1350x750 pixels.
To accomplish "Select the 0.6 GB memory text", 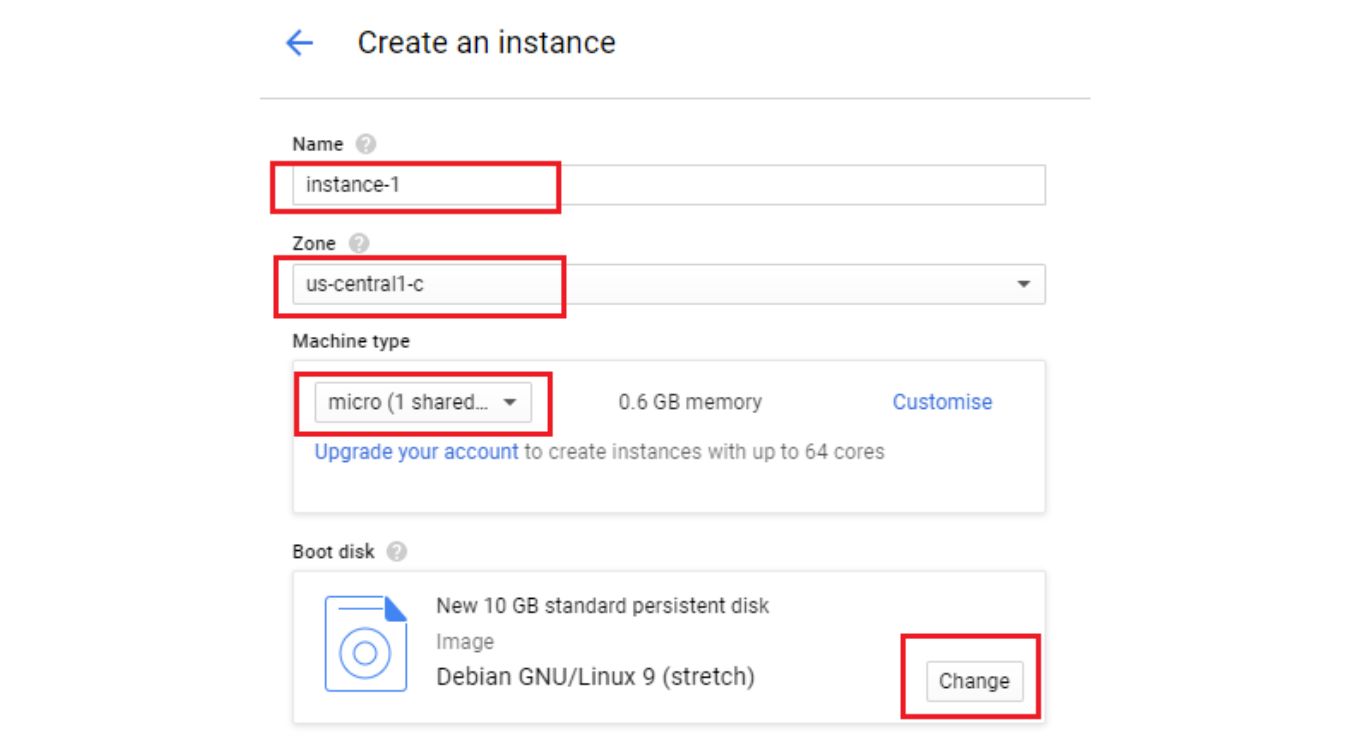I will click(690, 402).
